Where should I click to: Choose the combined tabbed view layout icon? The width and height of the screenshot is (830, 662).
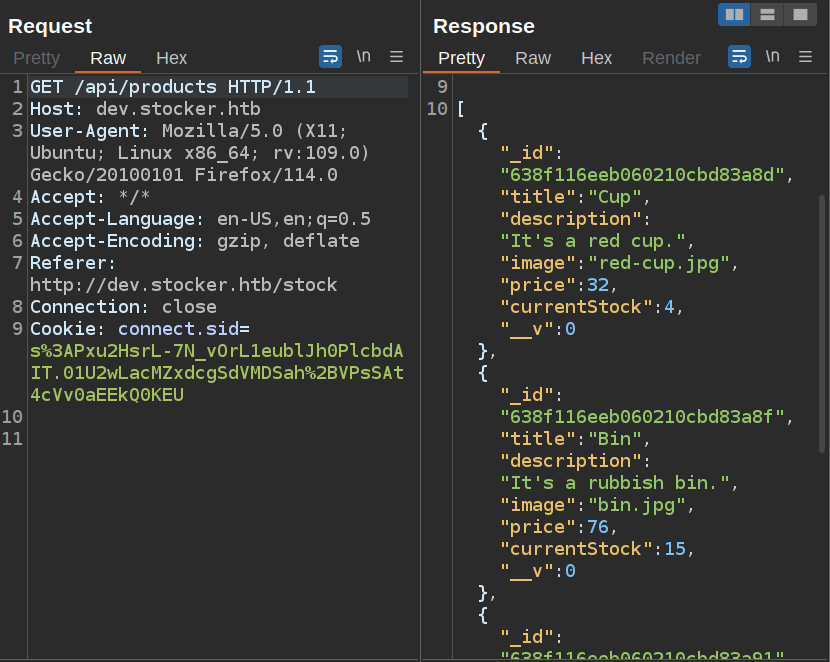pos(800,14)
